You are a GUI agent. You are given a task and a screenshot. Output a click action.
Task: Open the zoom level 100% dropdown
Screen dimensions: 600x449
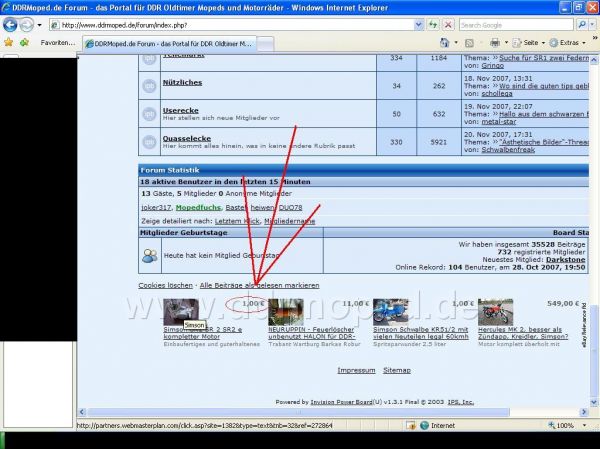[x=568, y=425]
